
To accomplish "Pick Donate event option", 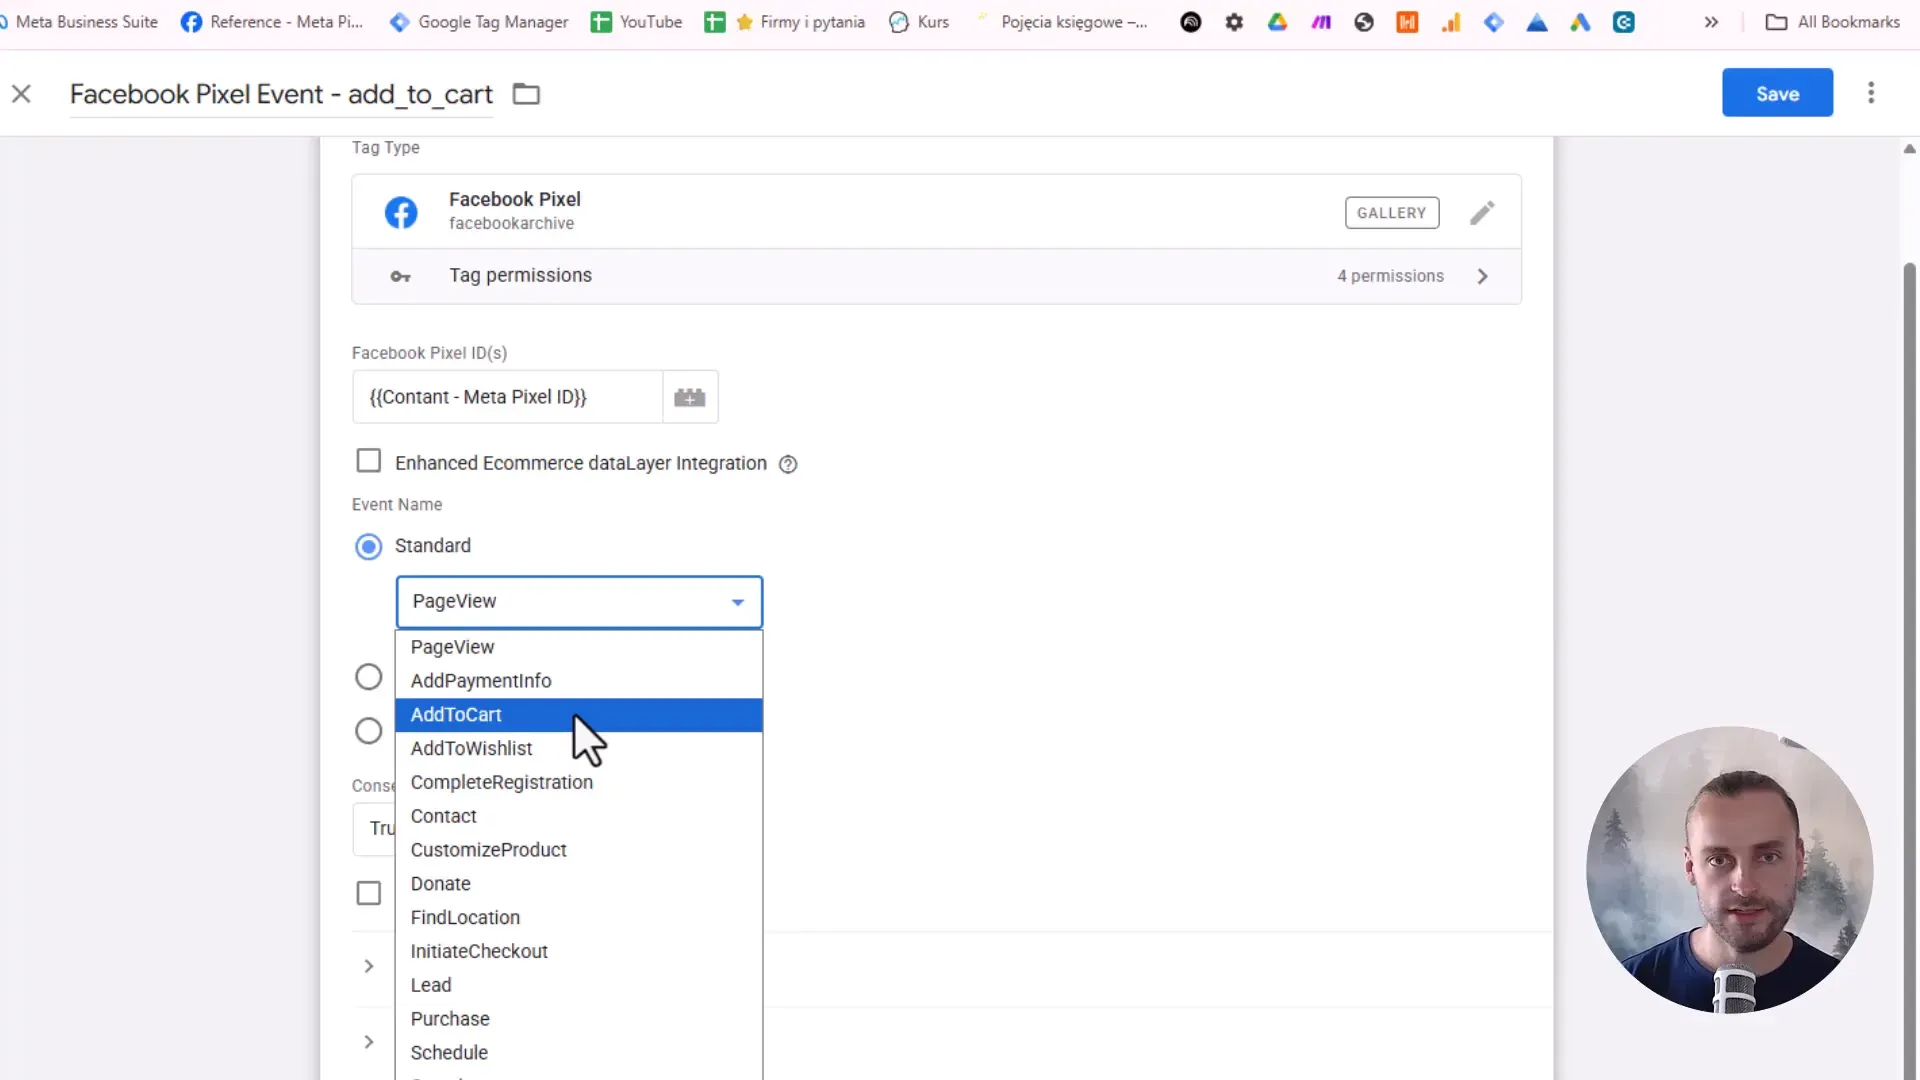I will point(579,884).
